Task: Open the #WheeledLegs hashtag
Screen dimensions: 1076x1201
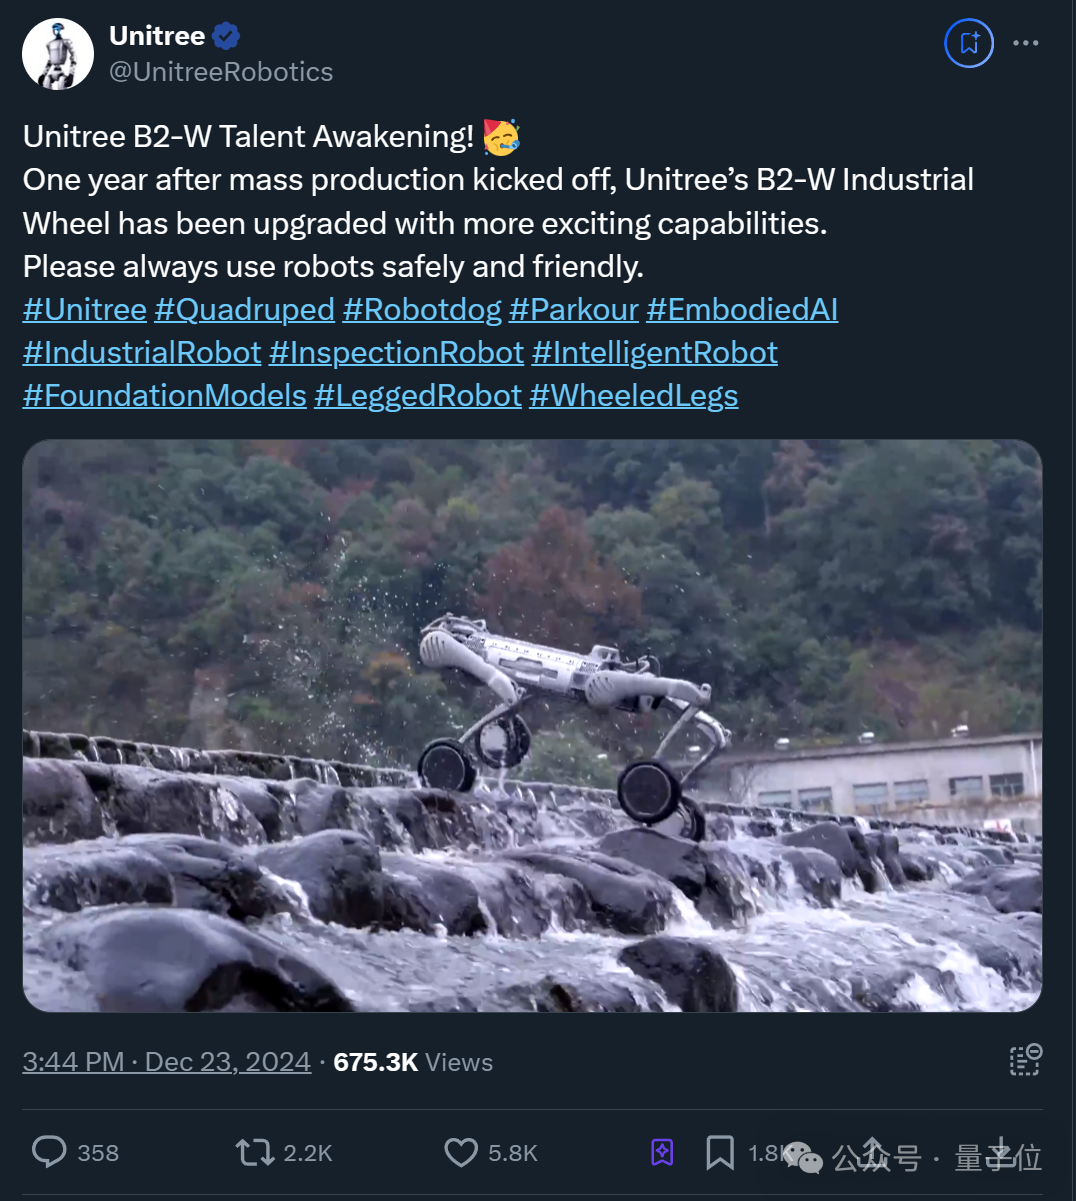Action: [x=634, y=395]
